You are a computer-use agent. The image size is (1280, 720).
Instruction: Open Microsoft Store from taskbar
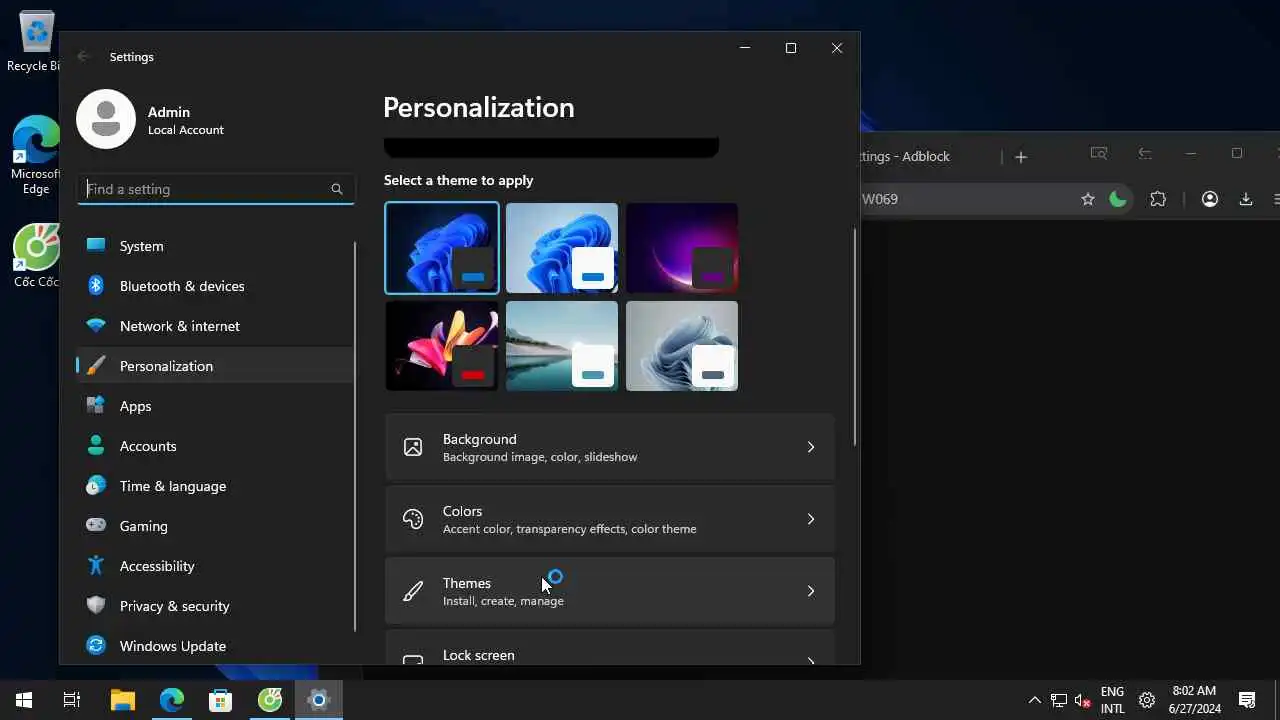pyautogui.click(x=220, y=700)
